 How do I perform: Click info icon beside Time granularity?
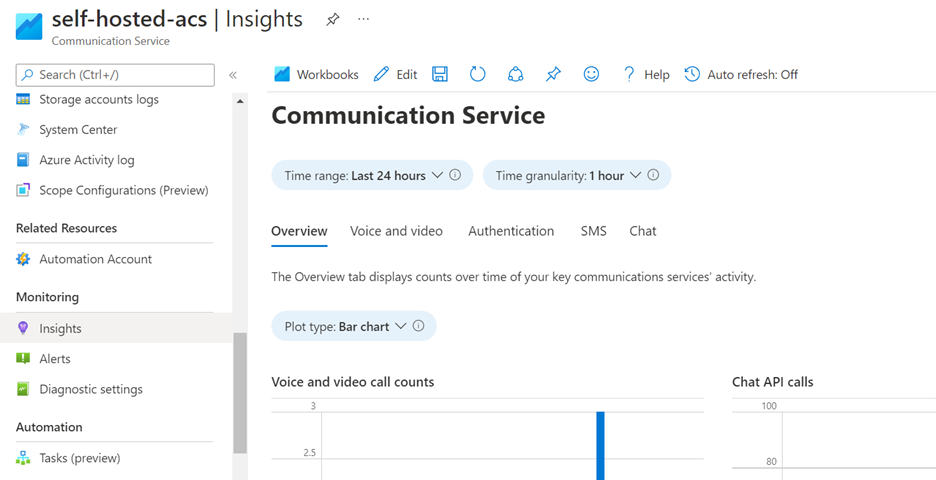tap(653, 175)
